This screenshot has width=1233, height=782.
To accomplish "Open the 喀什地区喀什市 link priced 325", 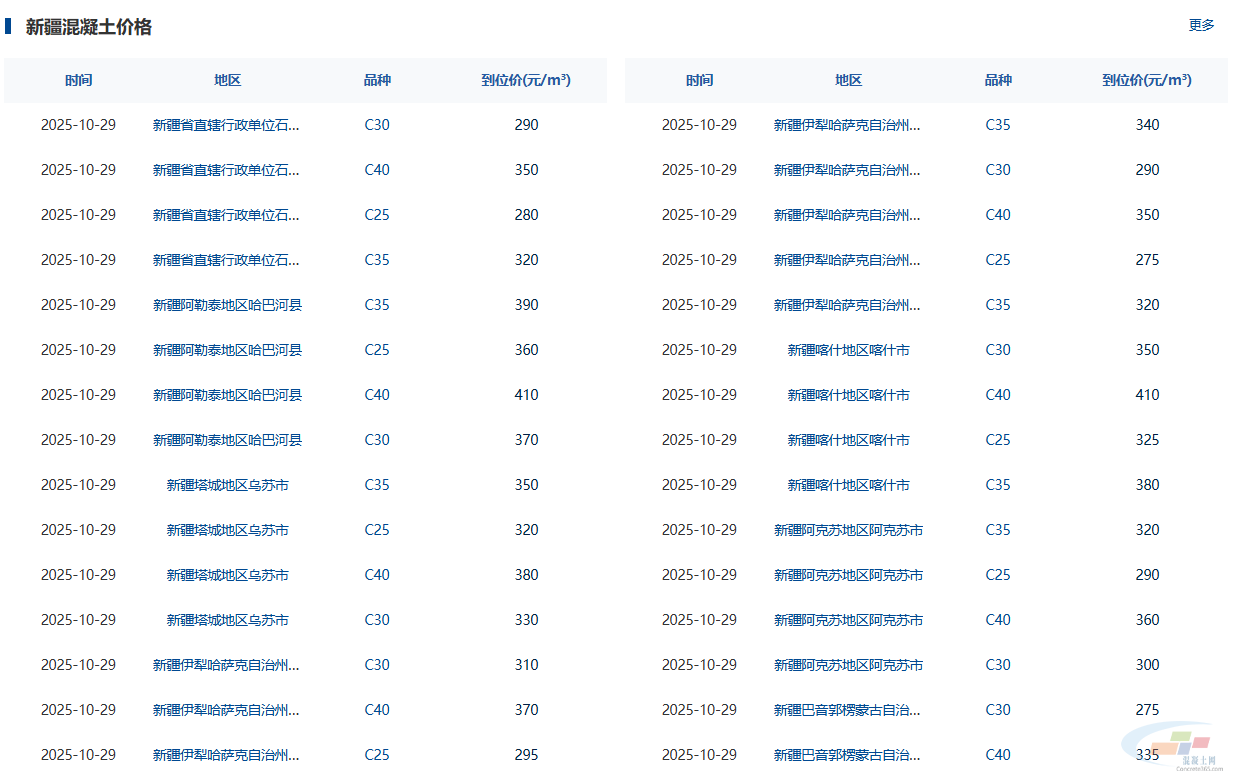I will (x=848, y=440).
